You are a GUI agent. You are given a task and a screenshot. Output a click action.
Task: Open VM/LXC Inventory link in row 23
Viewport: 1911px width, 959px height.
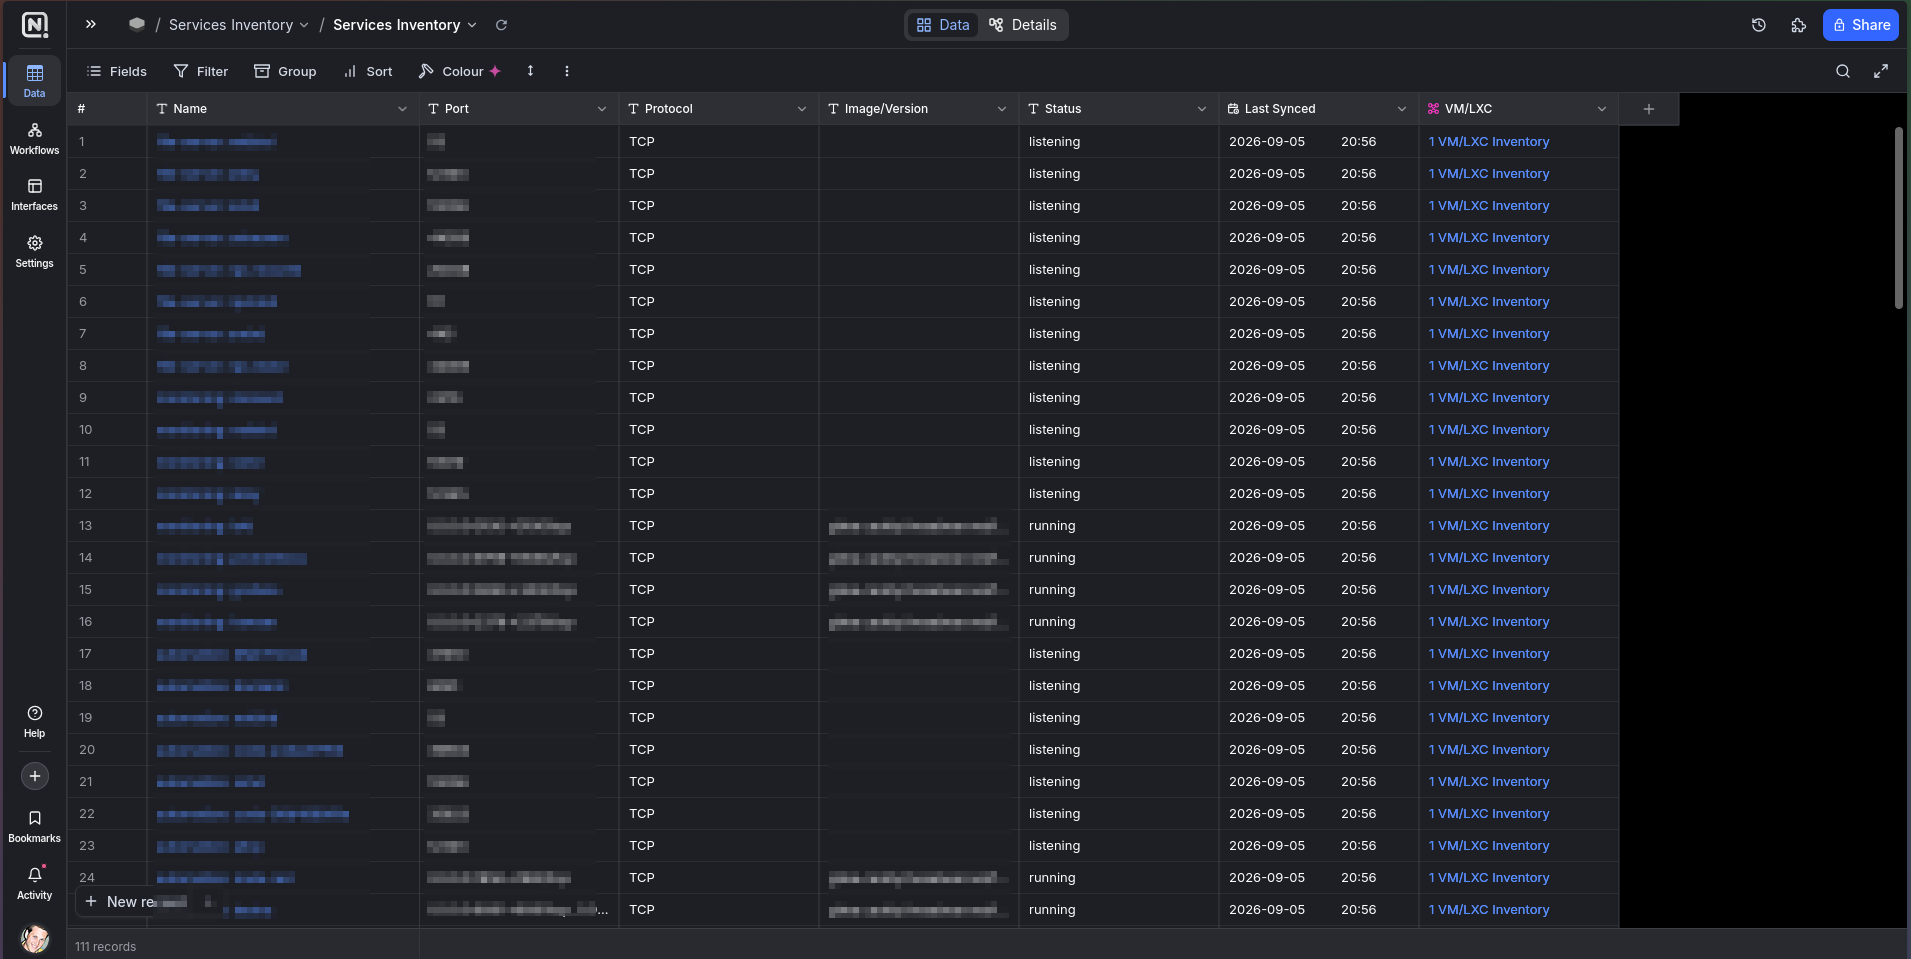[1489, 846]
